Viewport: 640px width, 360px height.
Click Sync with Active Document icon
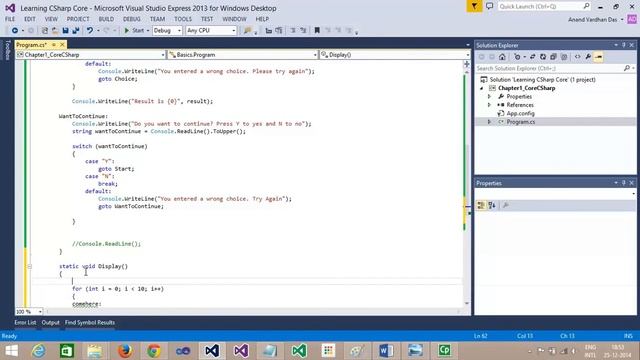(532, 57)
